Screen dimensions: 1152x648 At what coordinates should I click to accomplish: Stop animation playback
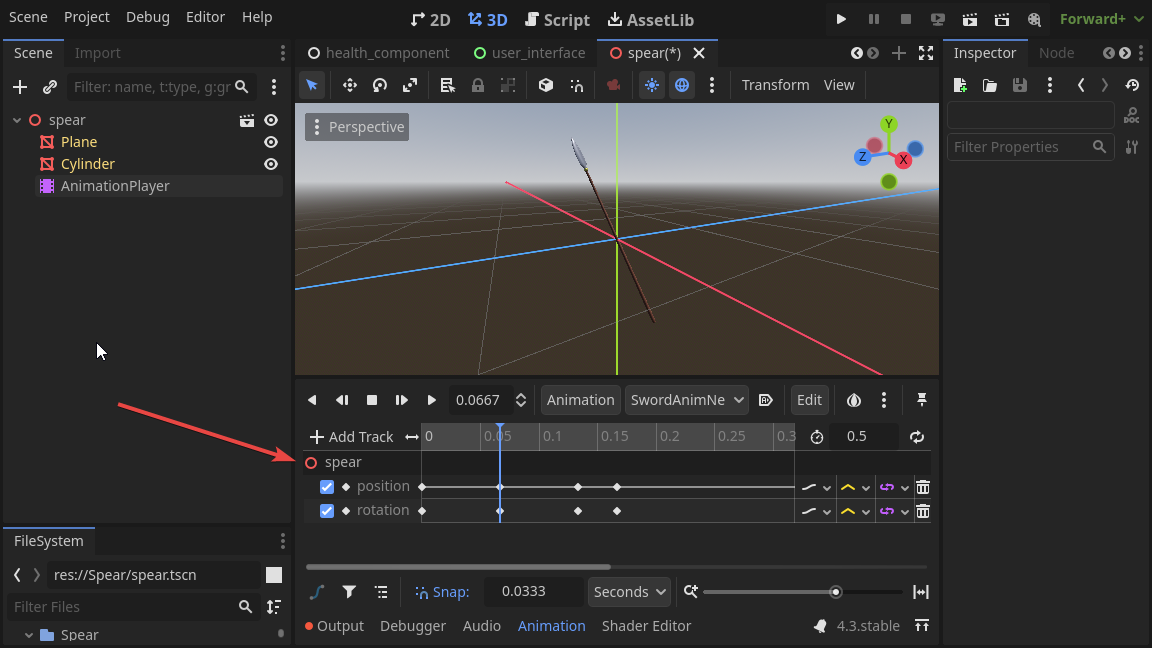pos(372,400)
